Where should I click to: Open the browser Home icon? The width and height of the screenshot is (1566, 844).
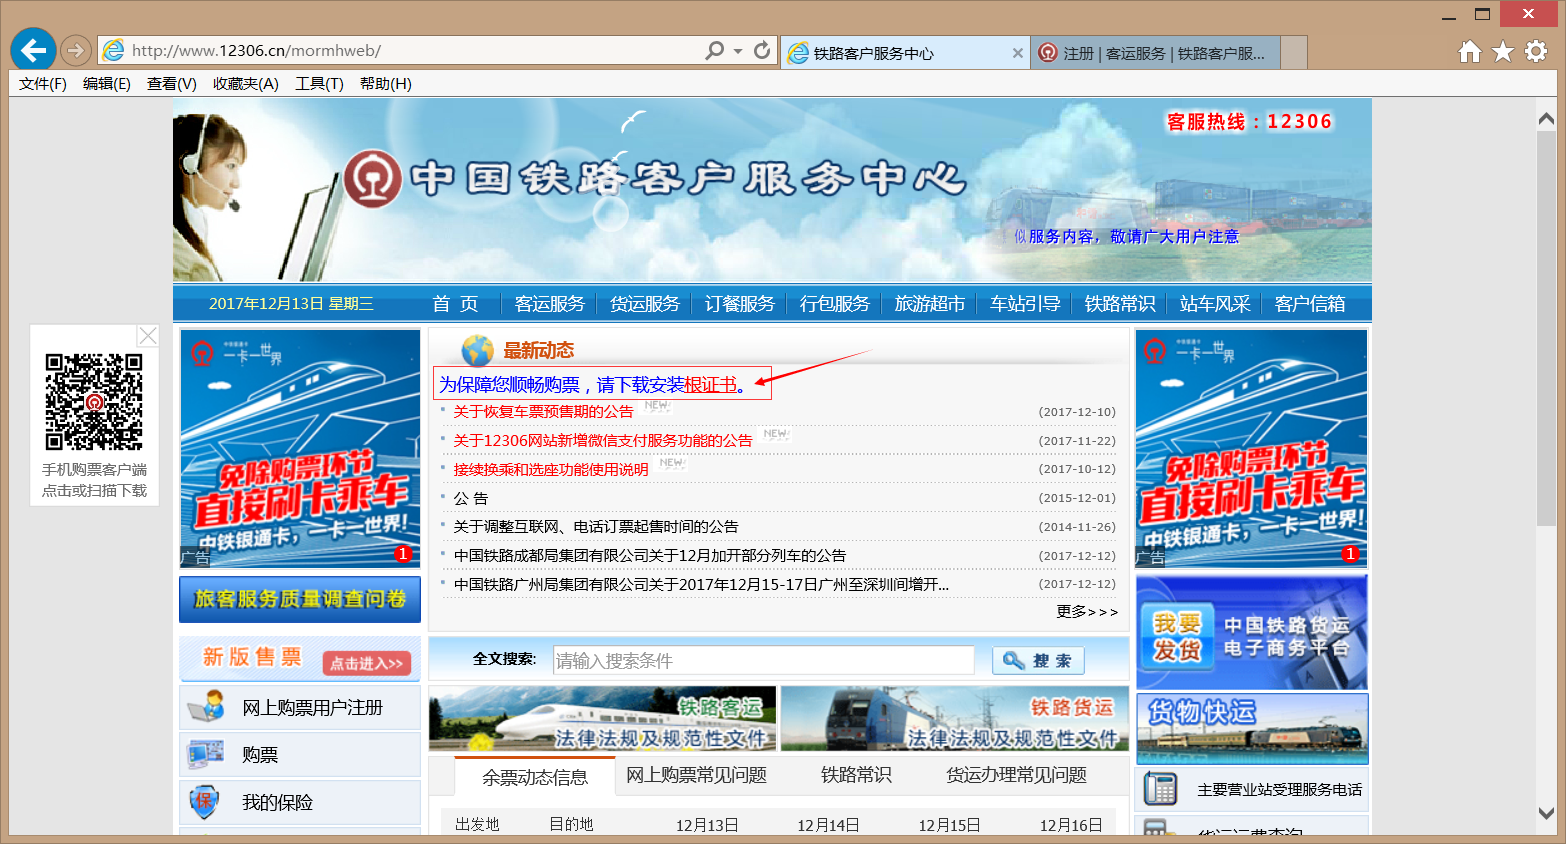[x=1469, y=51]
